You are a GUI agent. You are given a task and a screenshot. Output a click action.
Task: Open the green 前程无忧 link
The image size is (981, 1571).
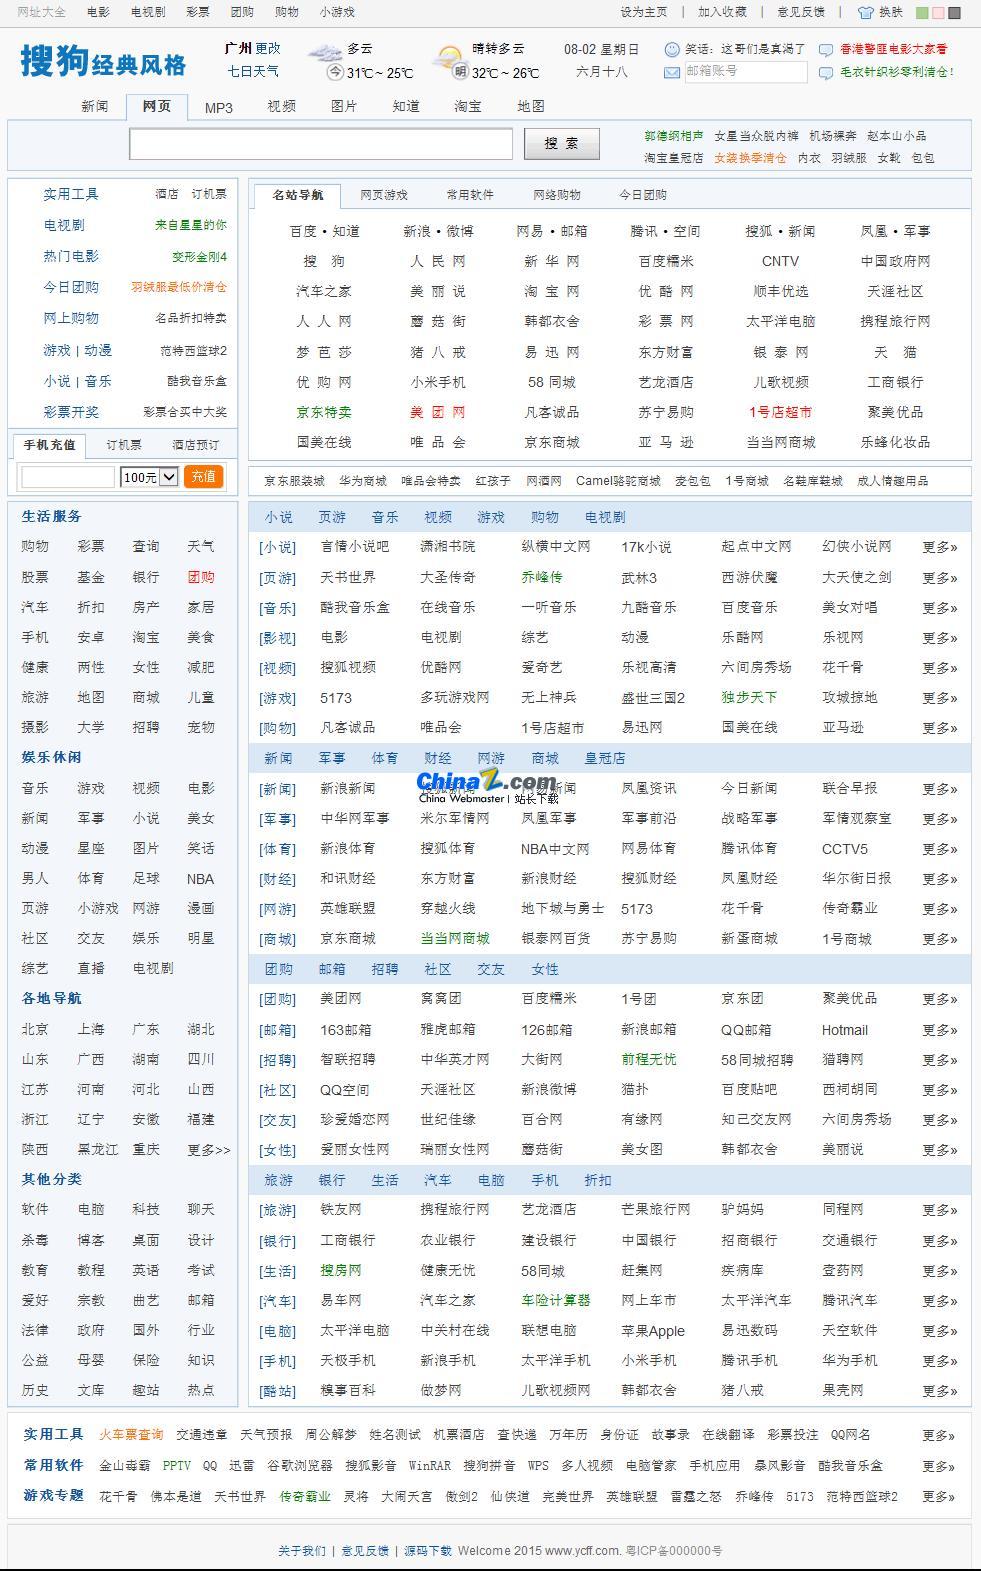point(649,1059)
